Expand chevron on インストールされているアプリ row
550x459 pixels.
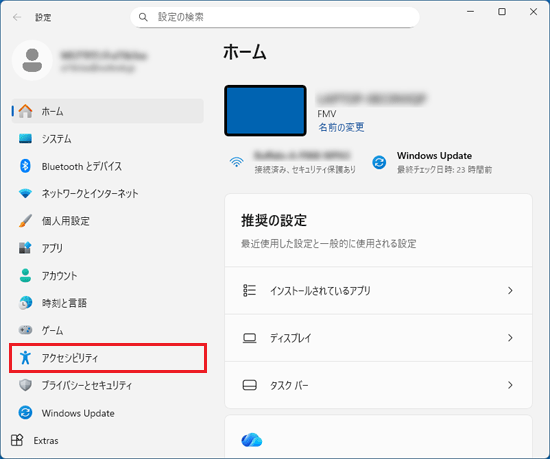[510, 290]
